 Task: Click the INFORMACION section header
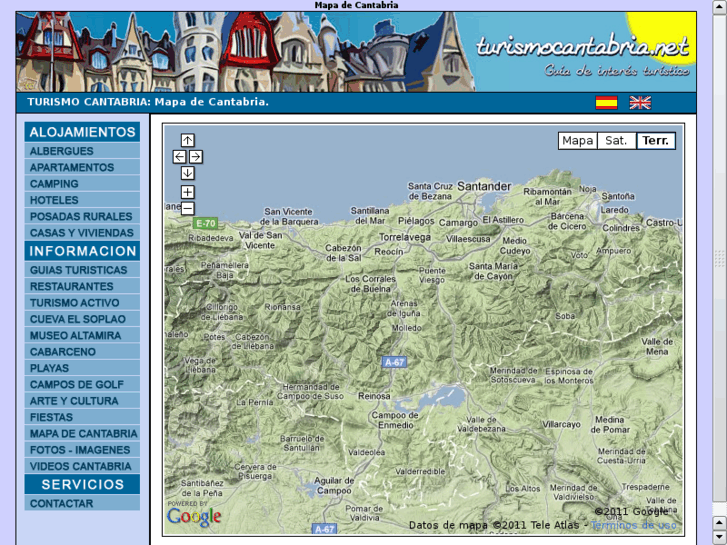click(82, 251)
